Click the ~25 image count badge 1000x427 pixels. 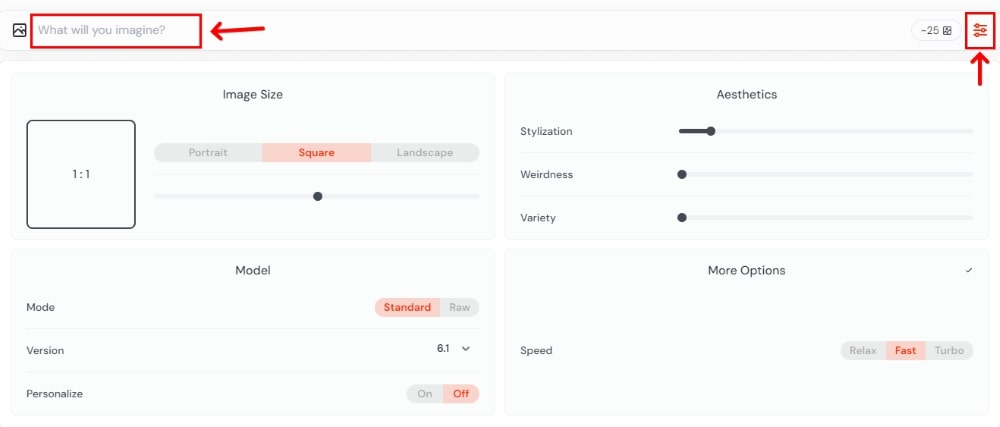point(936,30)
